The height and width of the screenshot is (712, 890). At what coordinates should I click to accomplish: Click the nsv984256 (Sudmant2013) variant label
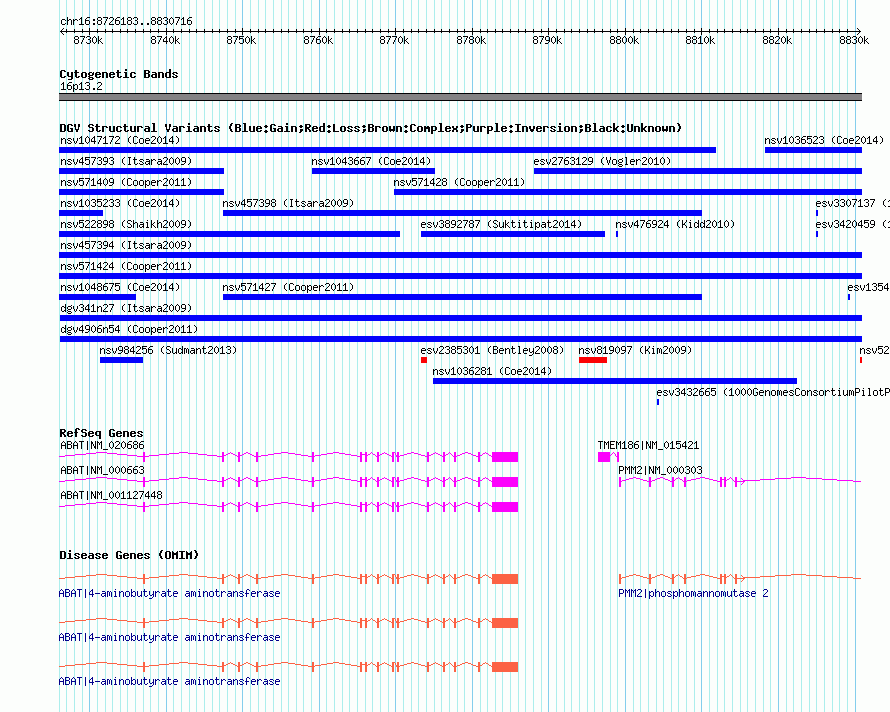(168, 350)
